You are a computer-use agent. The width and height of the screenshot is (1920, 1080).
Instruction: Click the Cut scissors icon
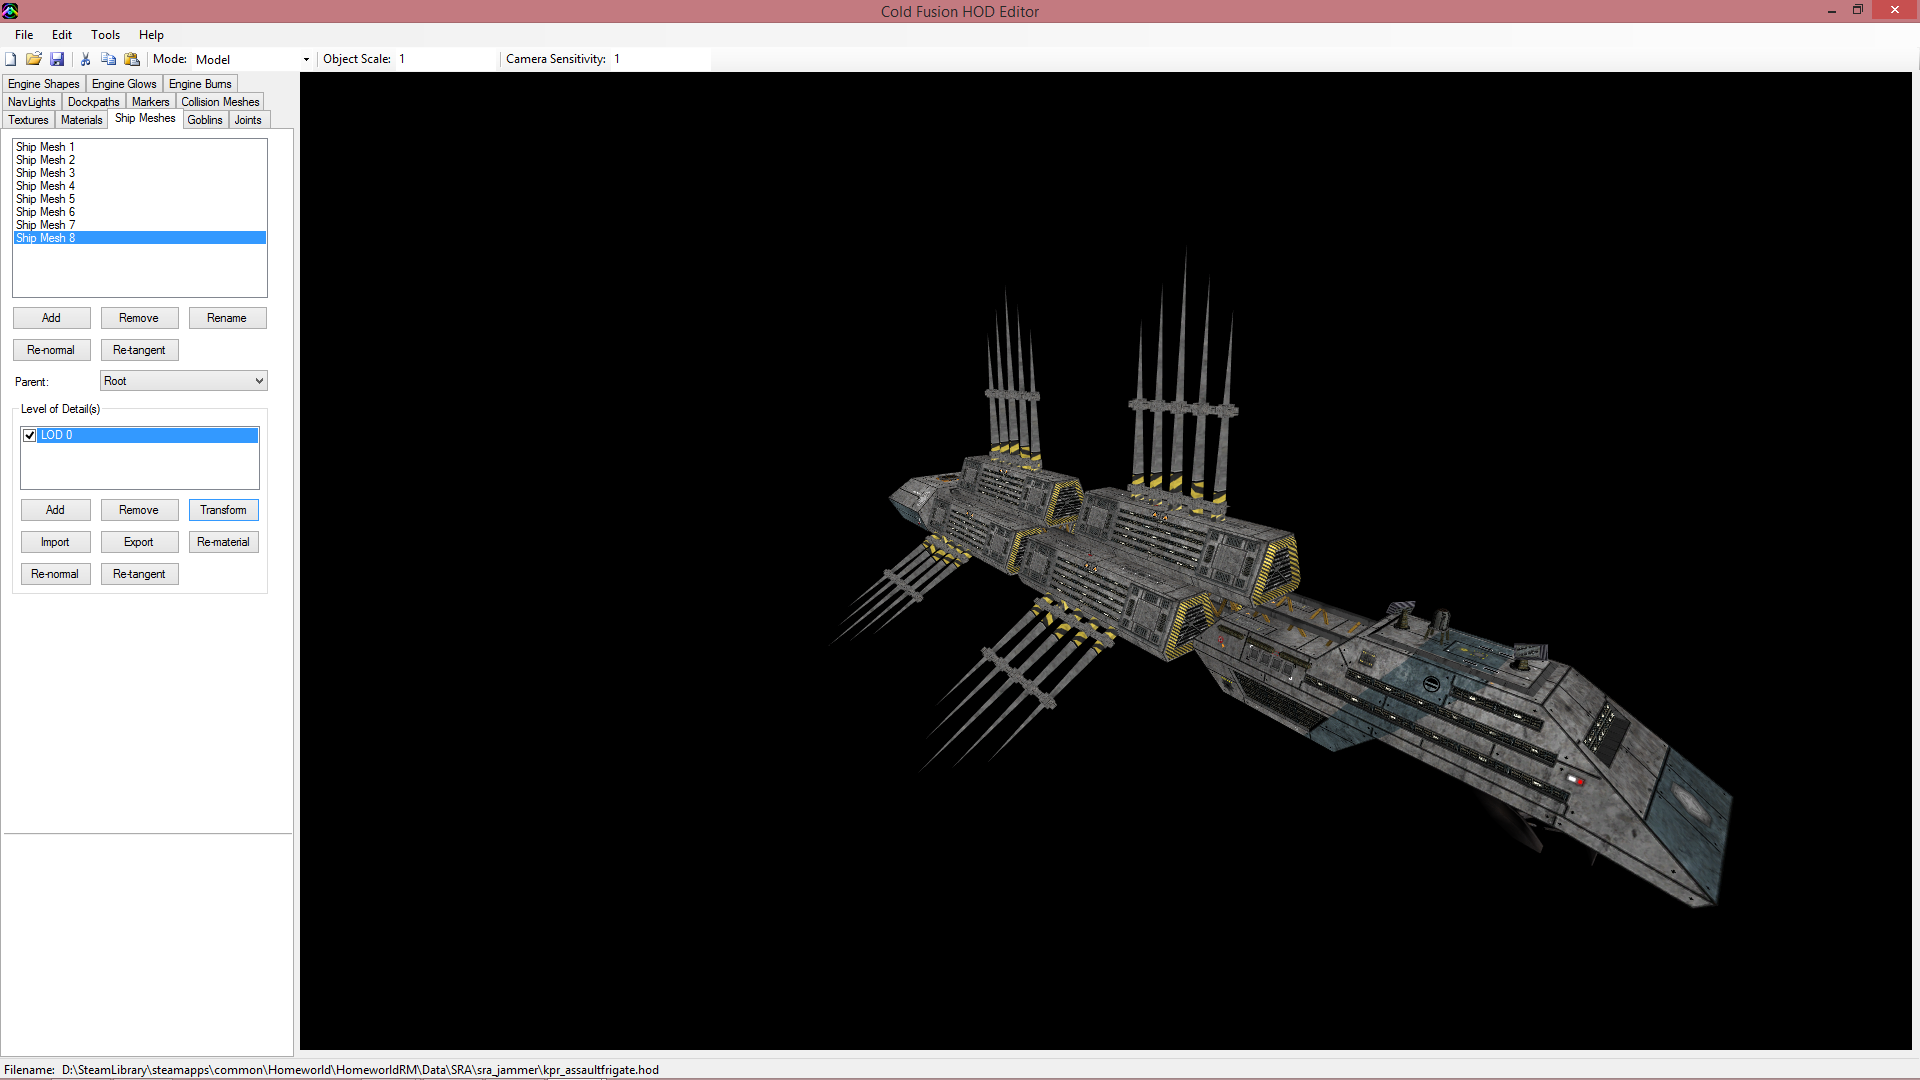point(85,59)
